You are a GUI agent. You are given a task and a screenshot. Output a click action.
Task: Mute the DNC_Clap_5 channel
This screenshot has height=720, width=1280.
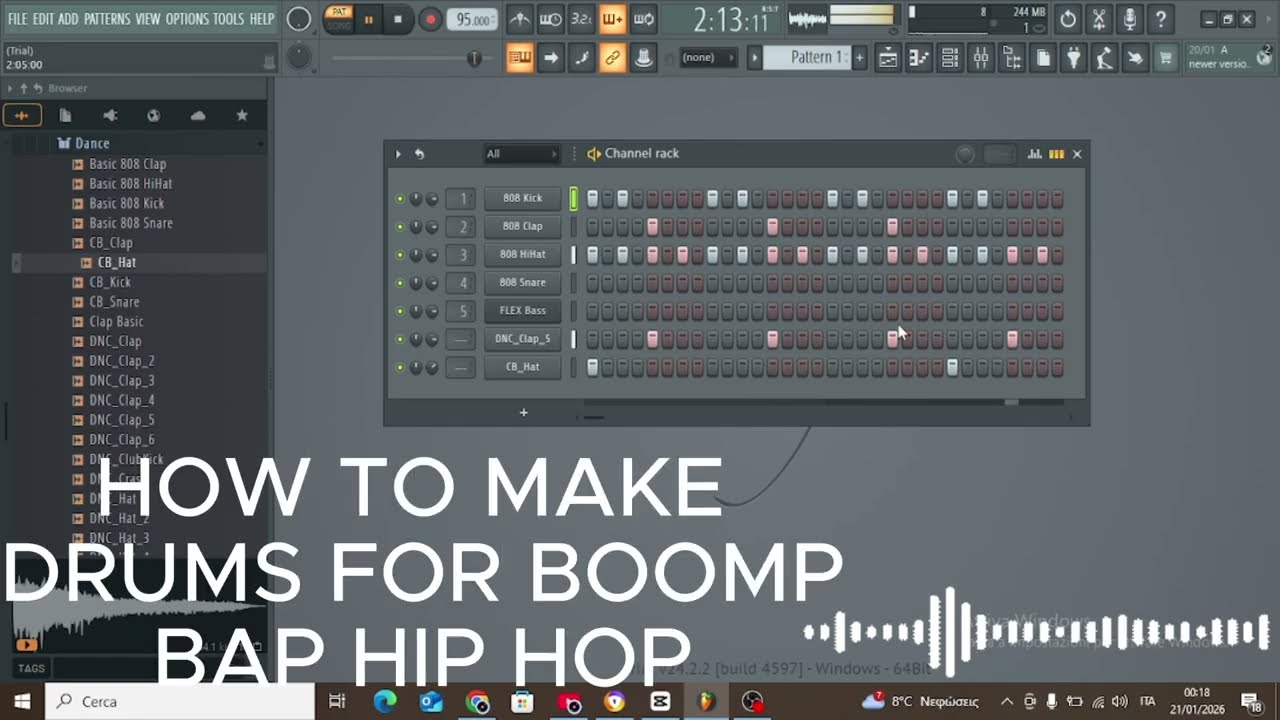(x=400, y=339)
